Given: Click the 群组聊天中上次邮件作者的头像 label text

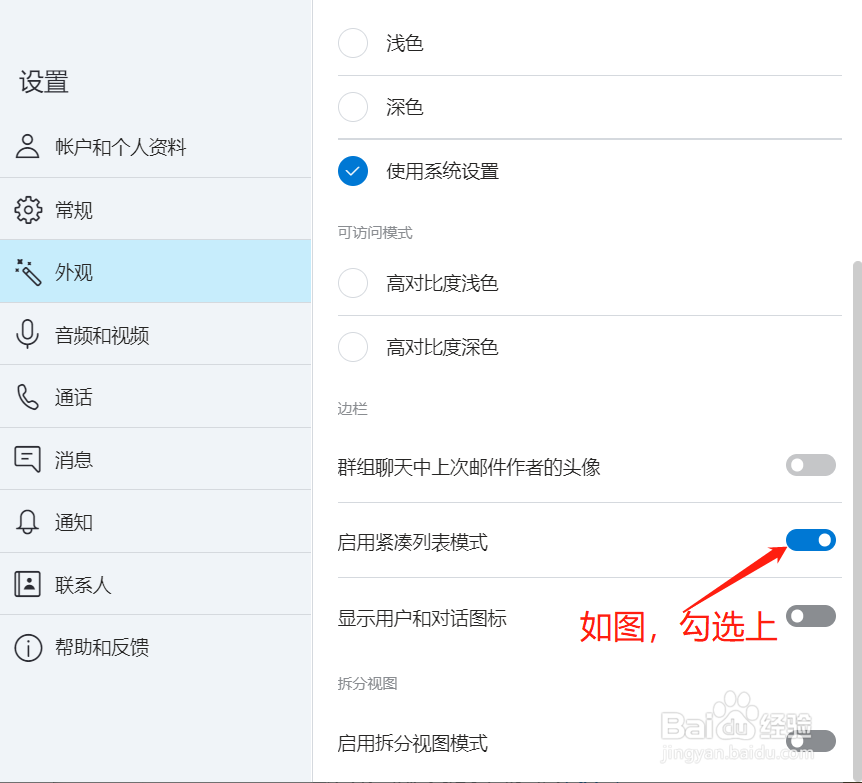Looking at the screenshot, I should coord(468,467).
